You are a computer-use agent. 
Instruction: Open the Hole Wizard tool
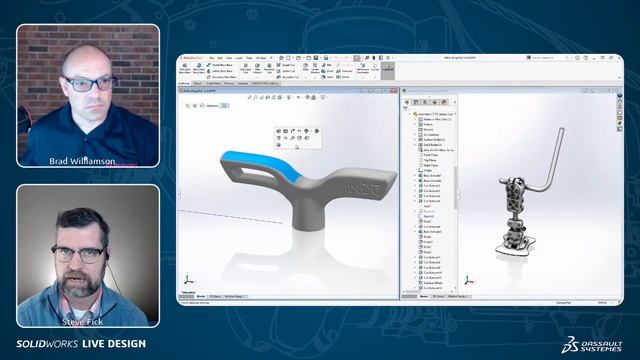pos(258,68)
